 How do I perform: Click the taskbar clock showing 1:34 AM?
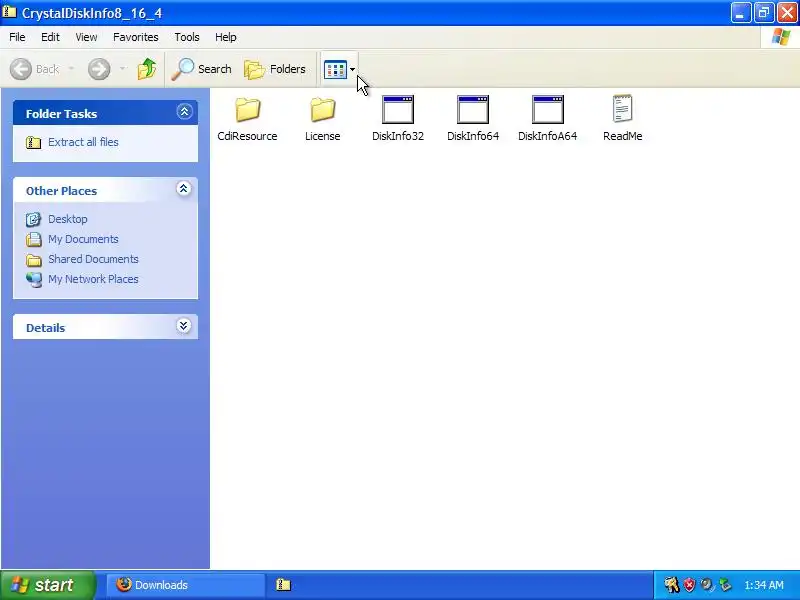(x=764, y=585)
